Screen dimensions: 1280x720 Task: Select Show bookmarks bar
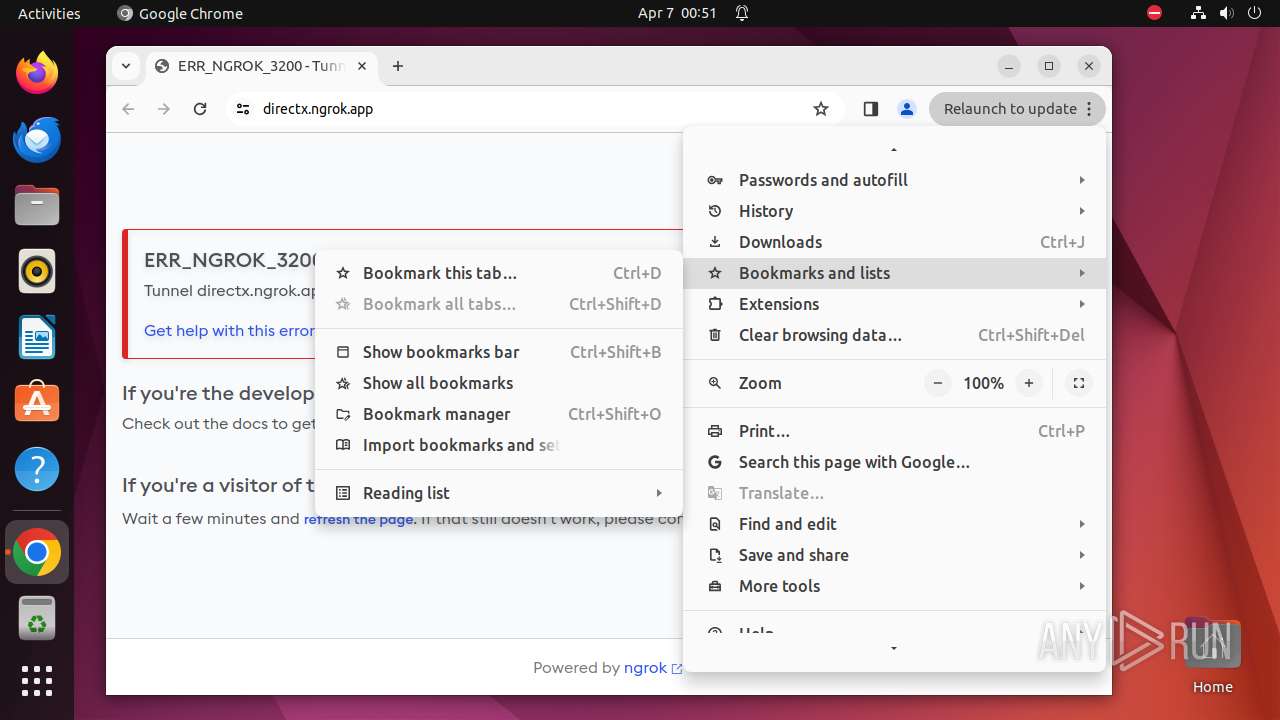tap(499, 352)
